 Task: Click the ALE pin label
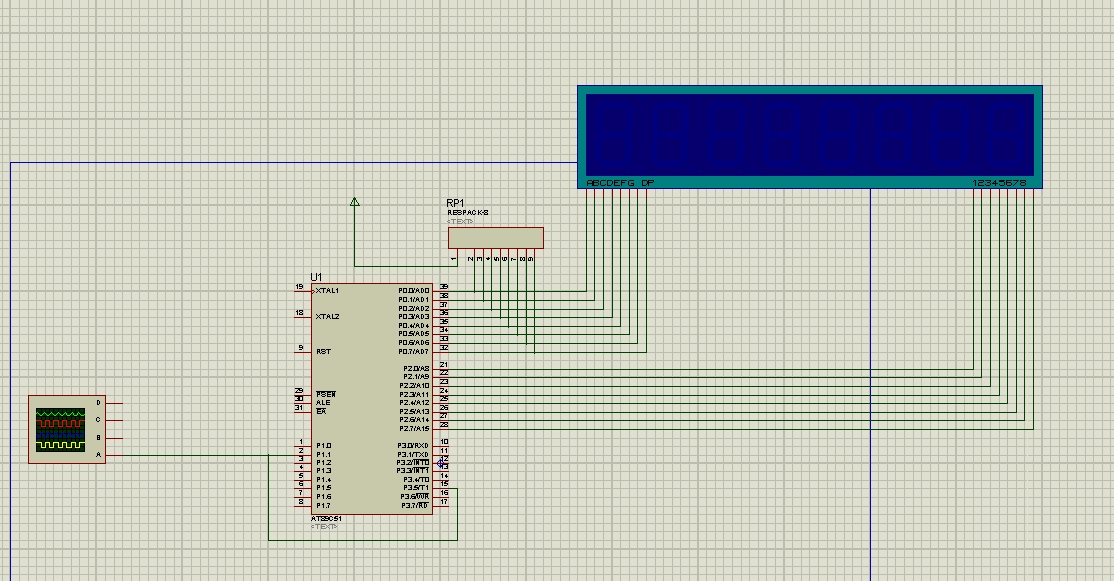(x=323, y=403)
